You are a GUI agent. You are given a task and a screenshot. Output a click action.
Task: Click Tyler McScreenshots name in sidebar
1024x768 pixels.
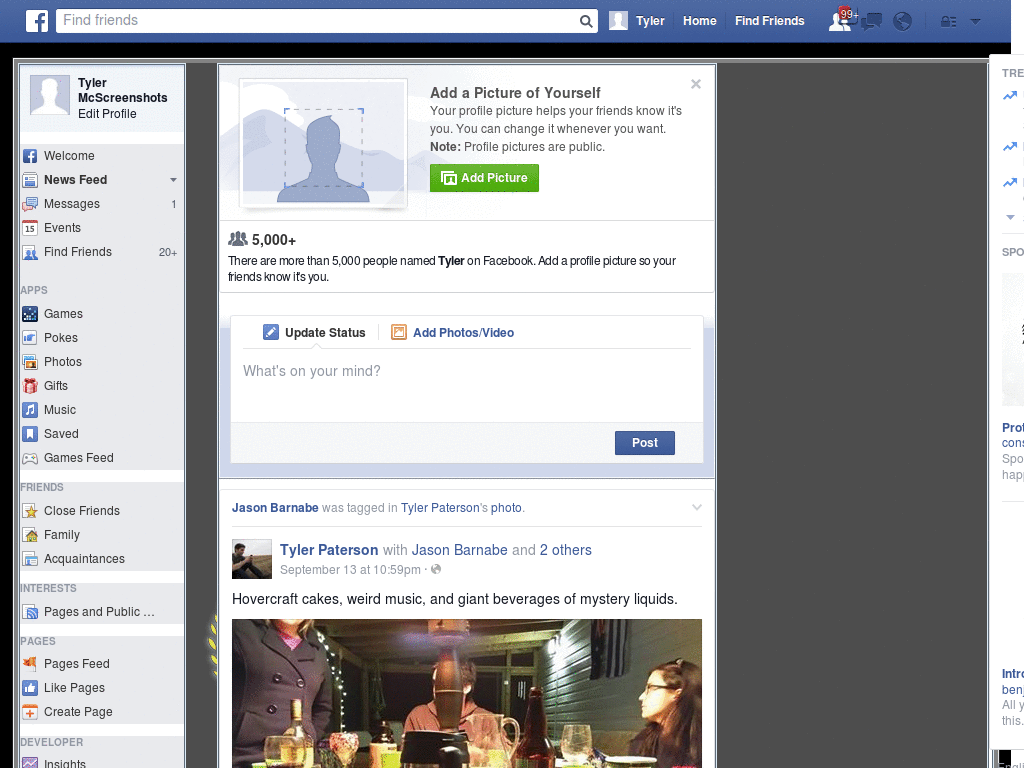tap(123, 90)
